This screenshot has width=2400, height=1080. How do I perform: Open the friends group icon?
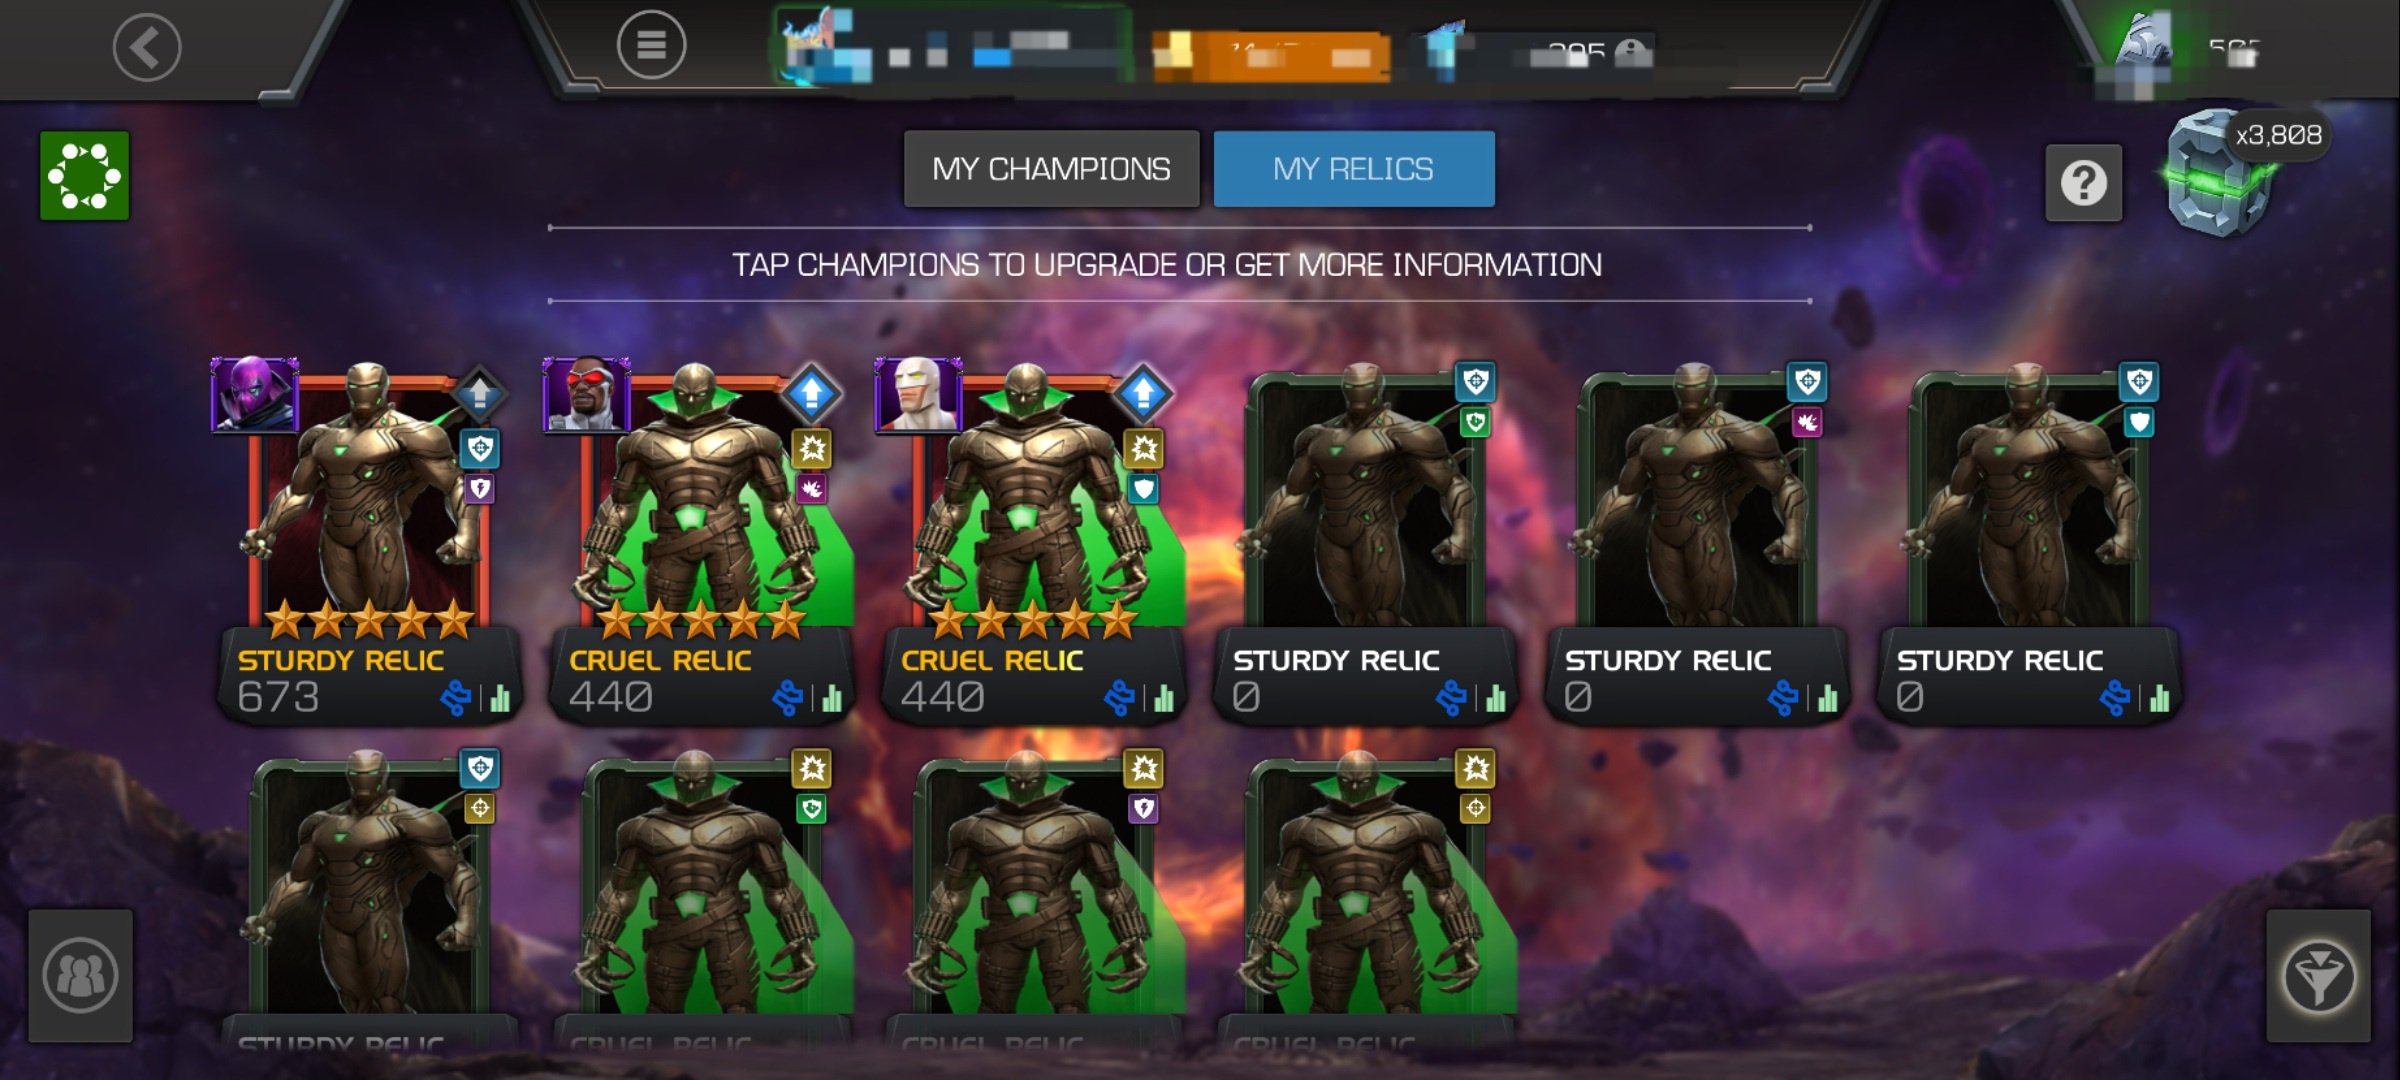coord(81,976)
